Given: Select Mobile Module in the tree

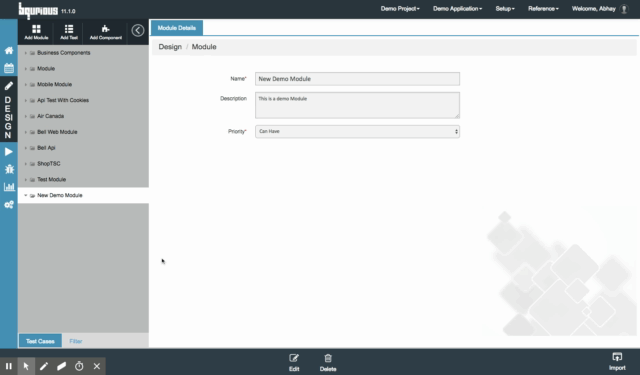Looking at the screenshot, I should (54, 84).
